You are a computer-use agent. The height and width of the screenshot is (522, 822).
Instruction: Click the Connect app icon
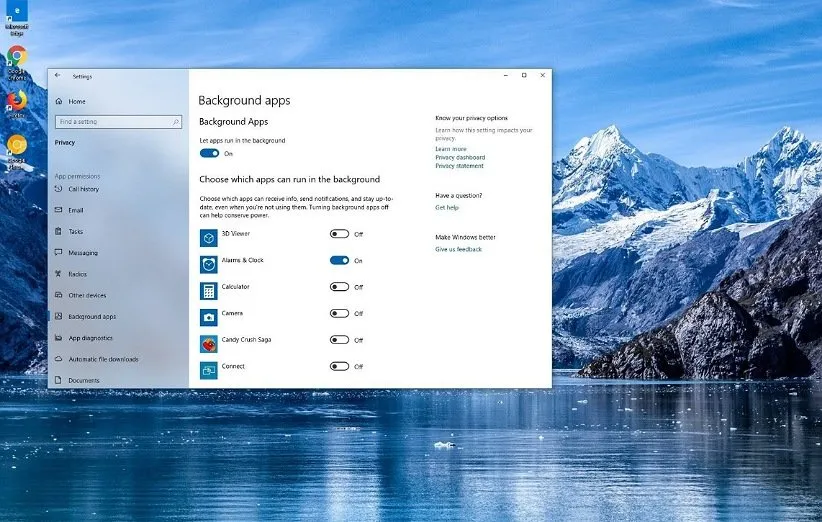[208, 370]
